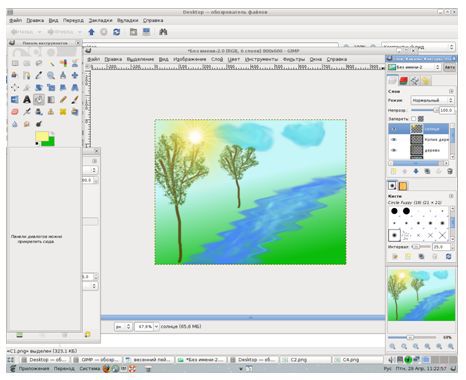Select the Ellipse Select tool
The image size is (466, 380).
(27, 63)
